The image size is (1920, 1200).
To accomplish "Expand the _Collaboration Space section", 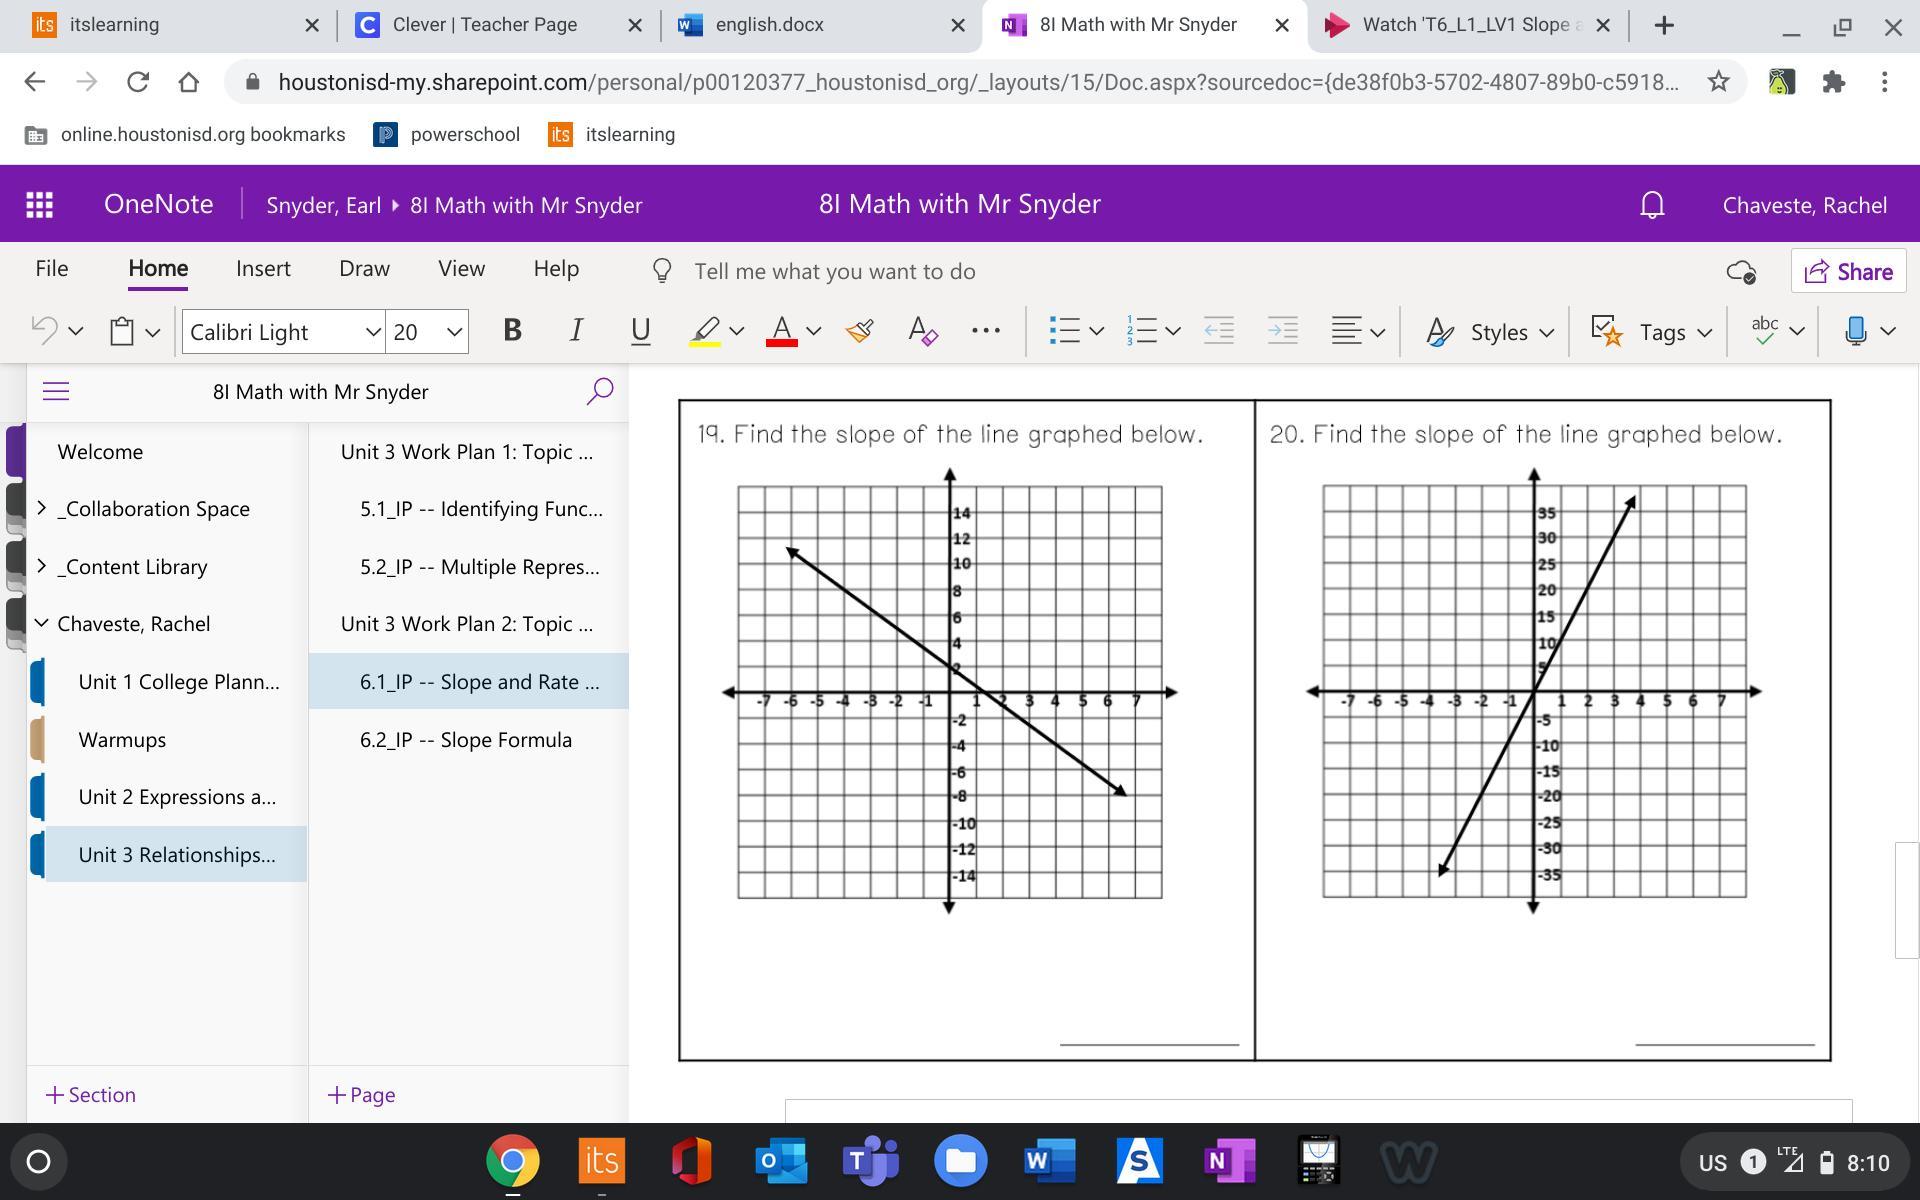I will [x=41, y=508].
